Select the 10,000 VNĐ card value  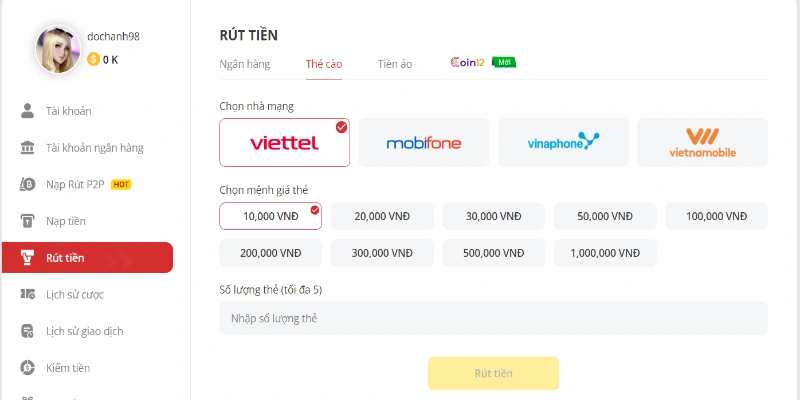tap(270, 216)
